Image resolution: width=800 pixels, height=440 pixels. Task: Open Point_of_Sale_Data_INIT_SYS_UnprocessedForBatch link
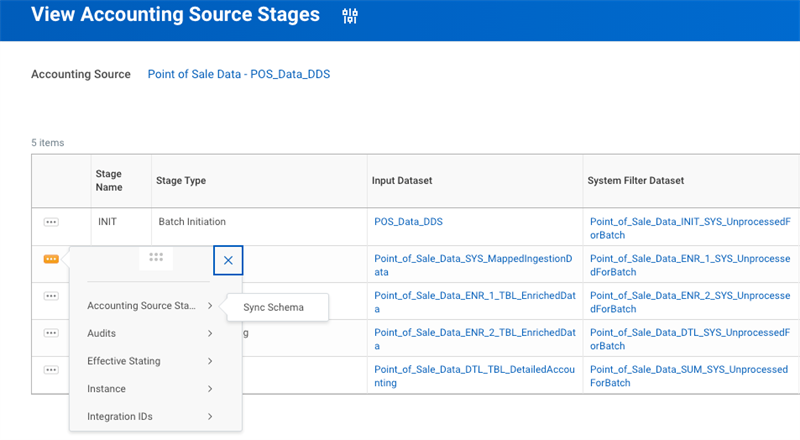690,228
